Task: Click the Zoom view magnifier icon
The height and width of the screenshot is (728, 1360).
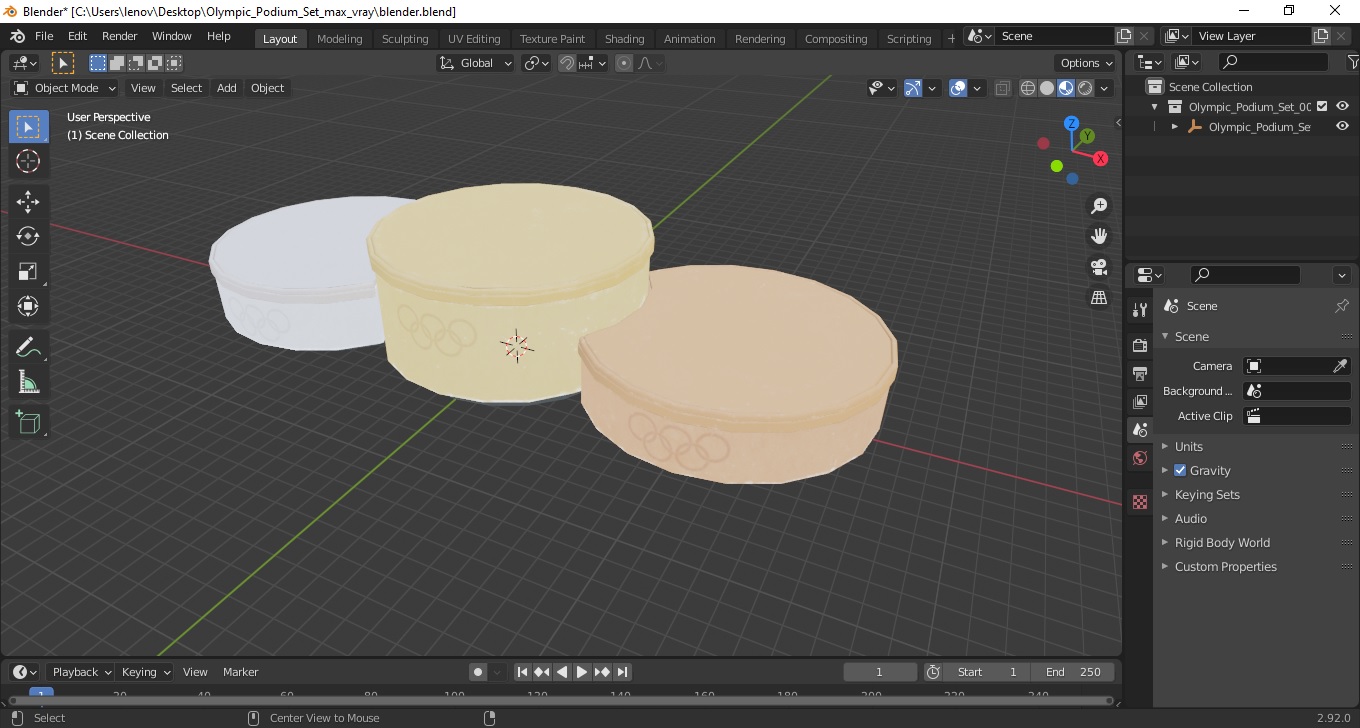Action: click(1099, 206)
